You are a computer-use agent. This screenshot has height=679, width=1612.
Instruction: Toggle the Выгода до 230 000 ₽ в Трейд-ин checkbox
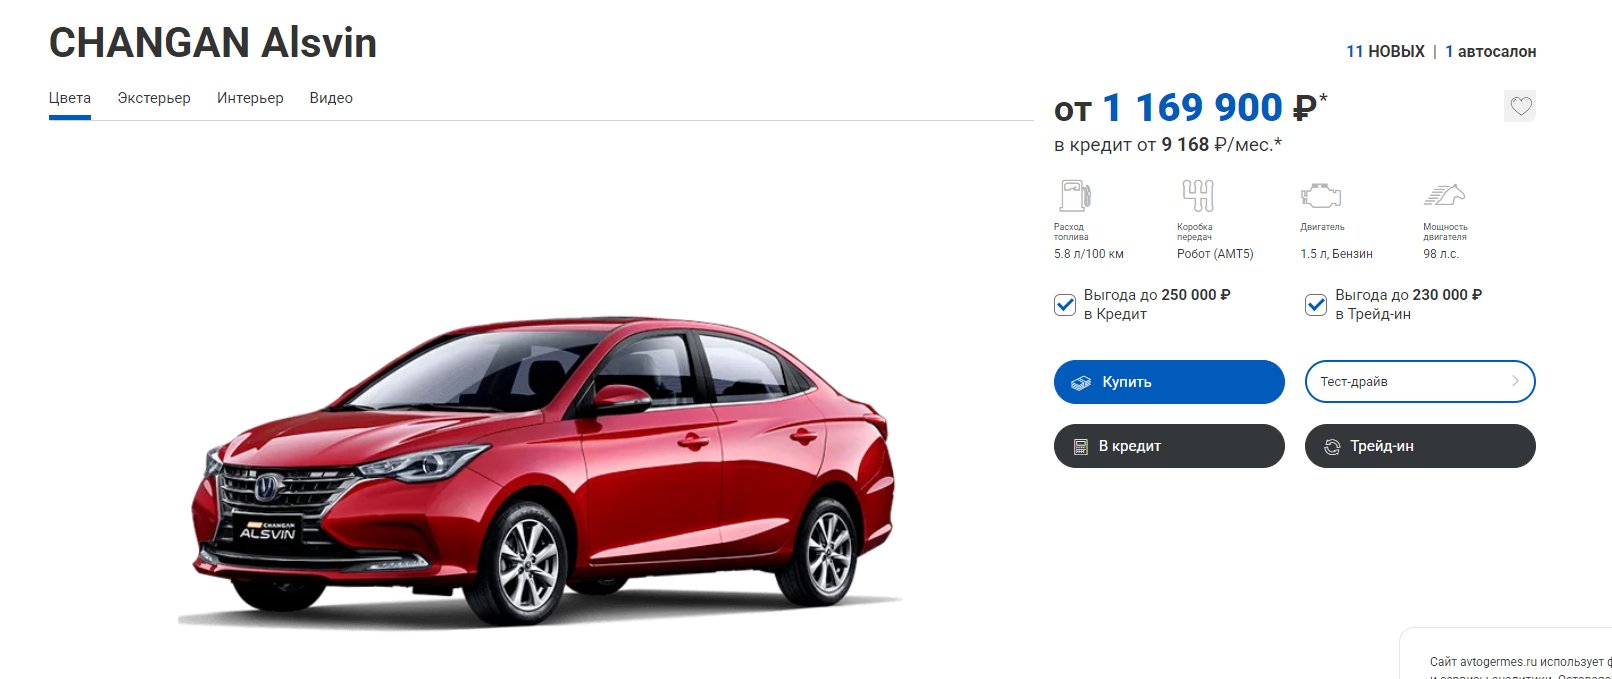click(x=1316, y=305)
